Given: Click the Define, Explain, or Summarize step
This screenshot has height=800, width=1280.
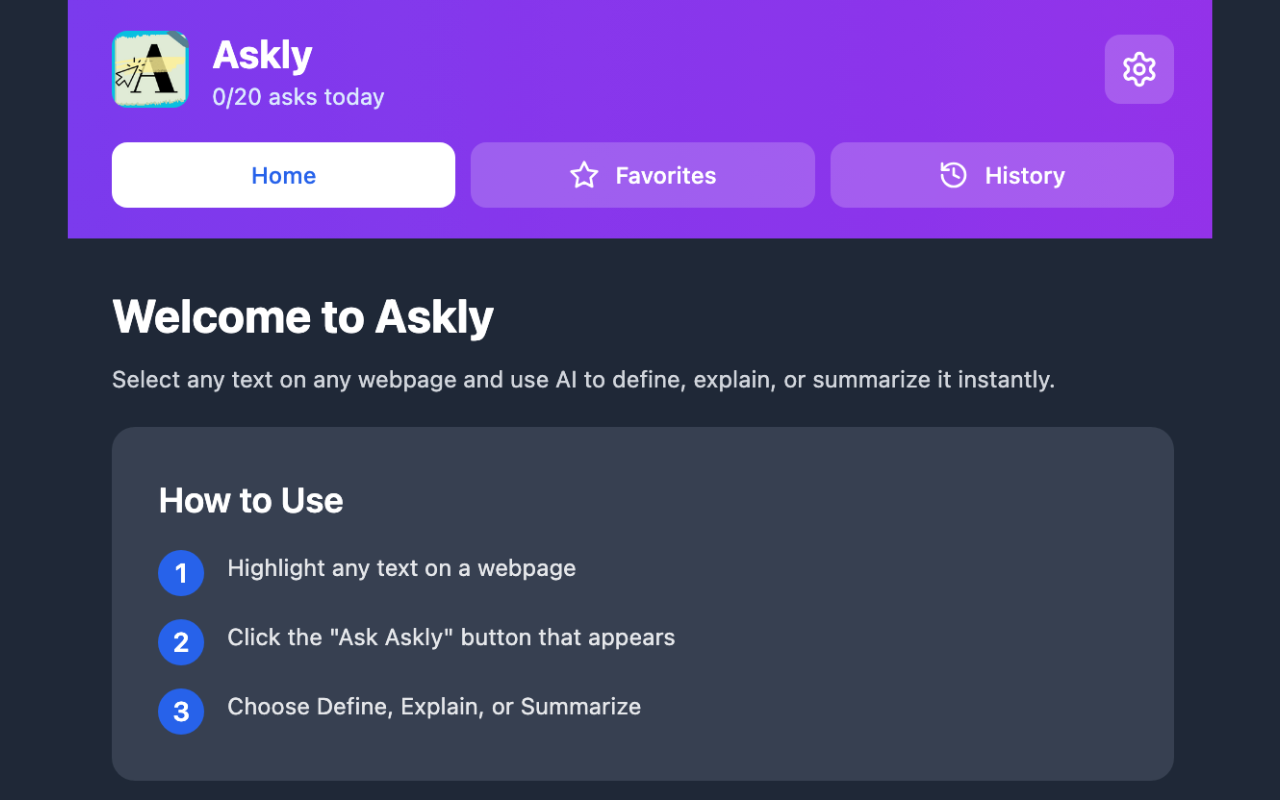Looking at the screenshot, I should [x=434, y=706].
